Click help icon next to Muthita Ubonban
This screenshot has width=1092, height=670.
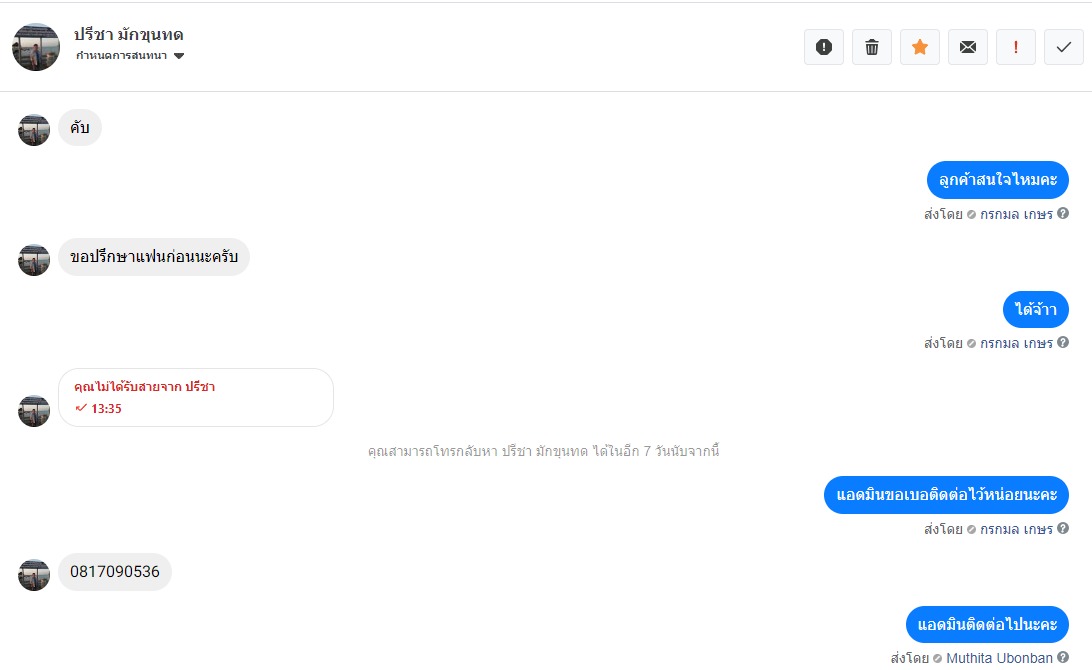(x=1063, y=658)
